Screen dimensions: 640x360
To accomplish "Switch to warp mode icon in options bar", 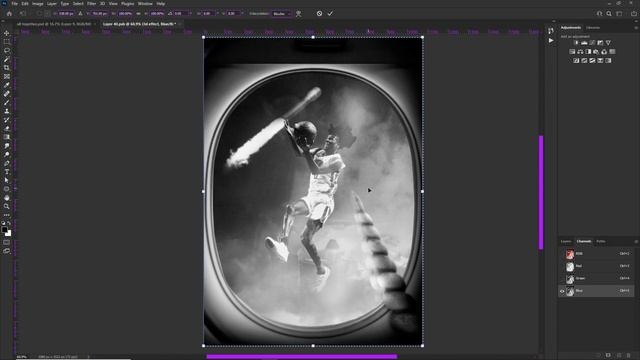I will point(299,13).
